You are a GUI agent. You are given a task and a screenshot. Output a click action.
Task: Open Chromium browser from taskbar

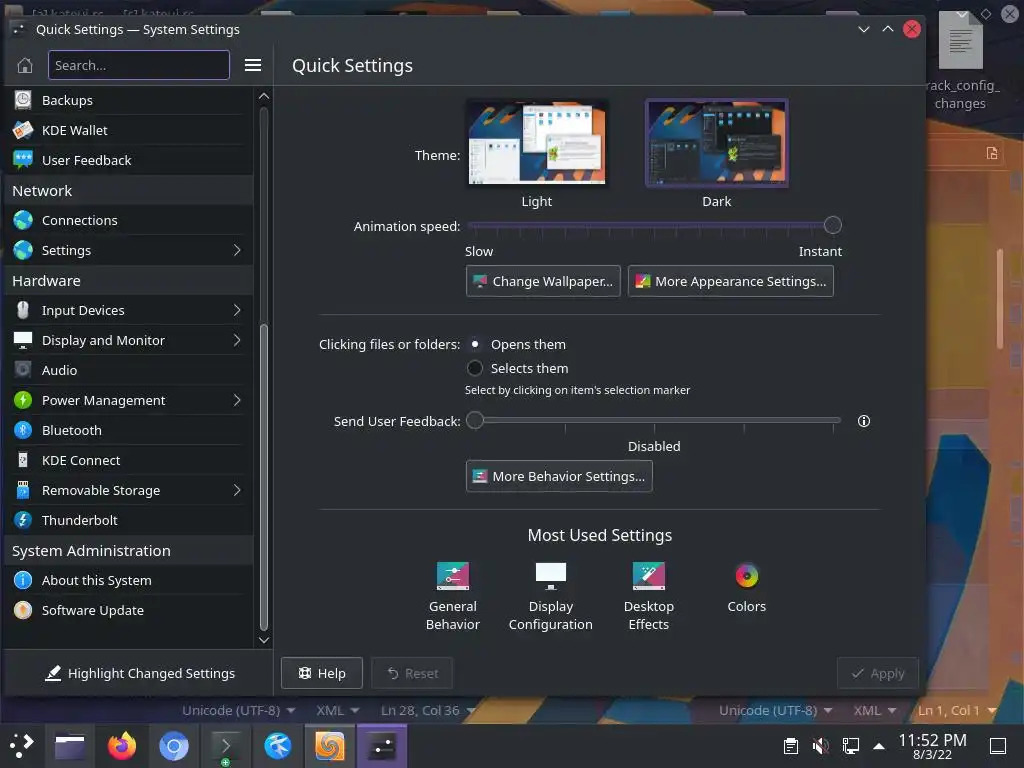coord(174,745)
